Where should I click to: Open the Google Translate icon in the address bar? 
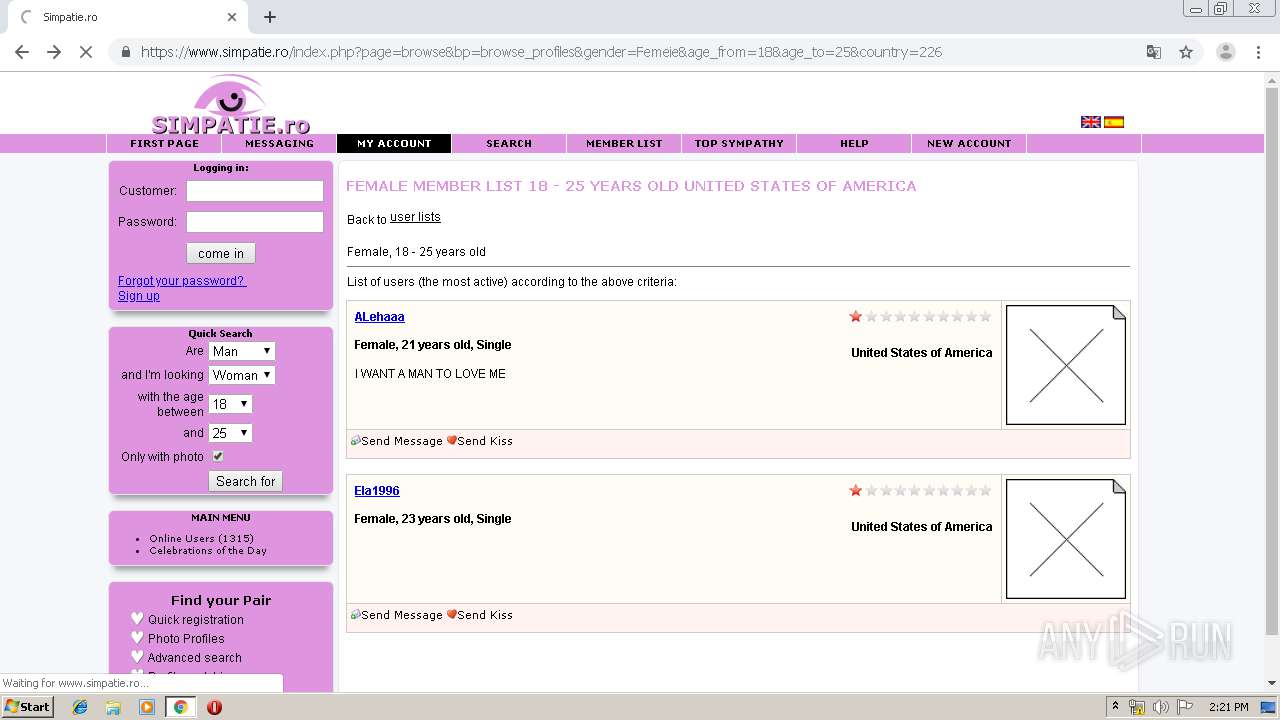point(1153,52)
